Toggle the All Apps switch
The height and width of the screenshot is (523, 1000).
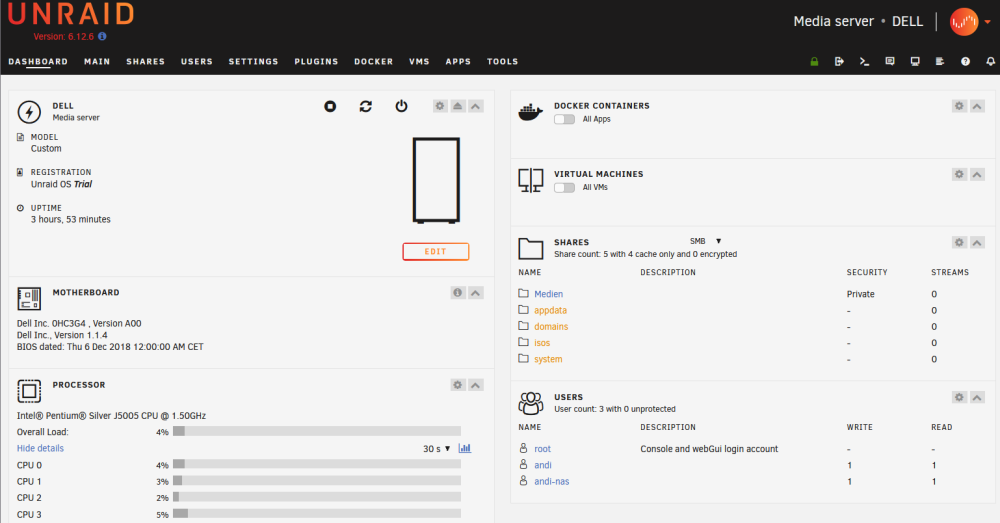click(564, 119)
